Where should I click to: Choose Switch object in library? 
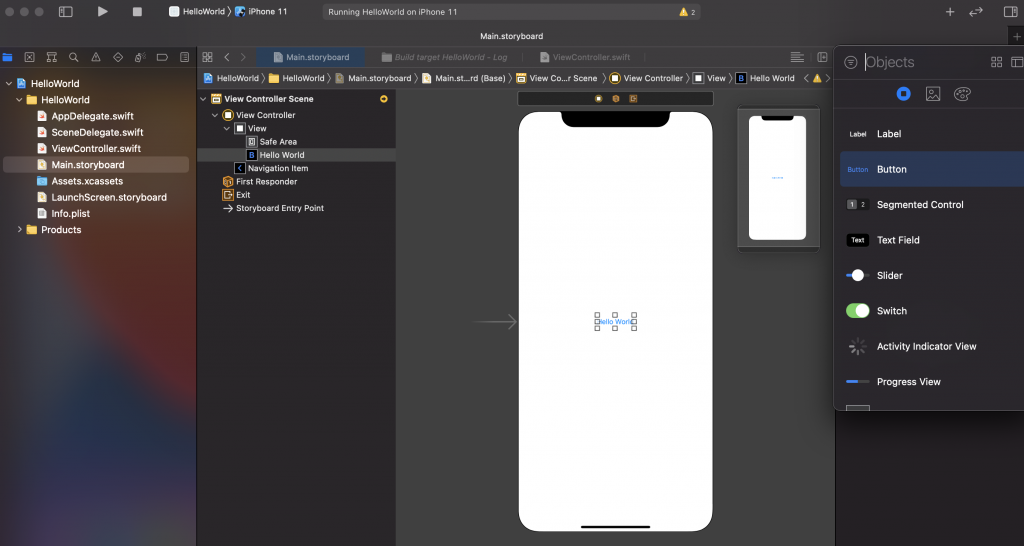pos(931,311)
